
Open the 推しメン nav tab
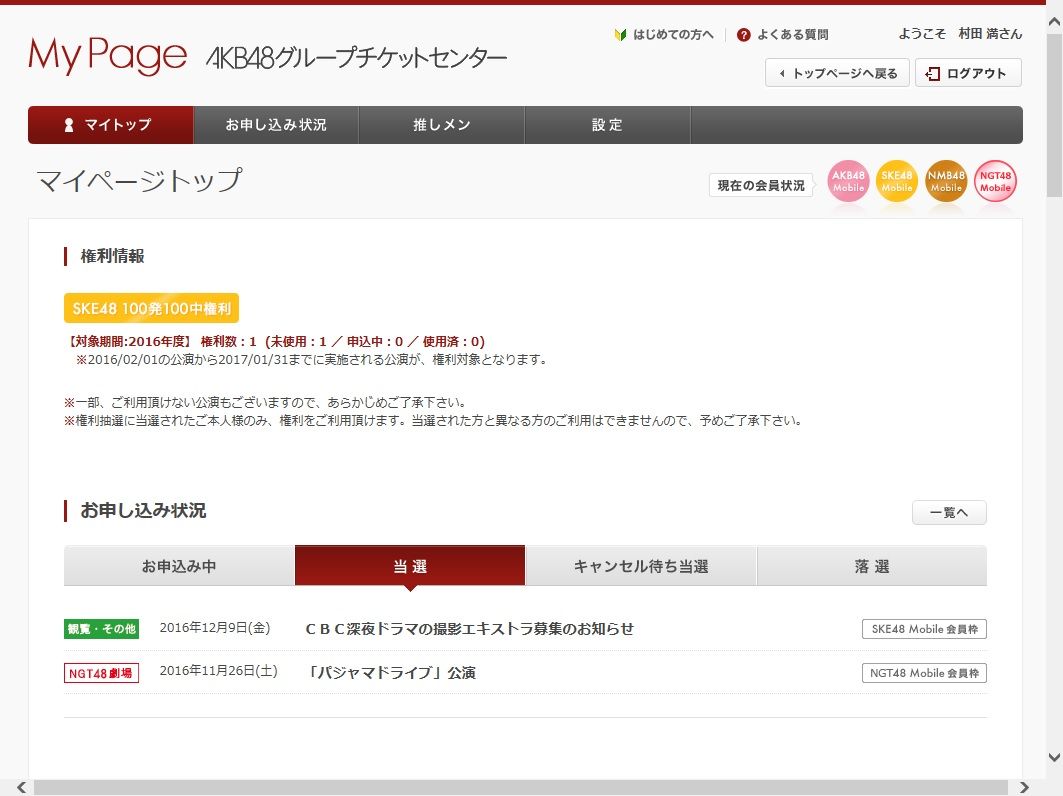point(441,125)
